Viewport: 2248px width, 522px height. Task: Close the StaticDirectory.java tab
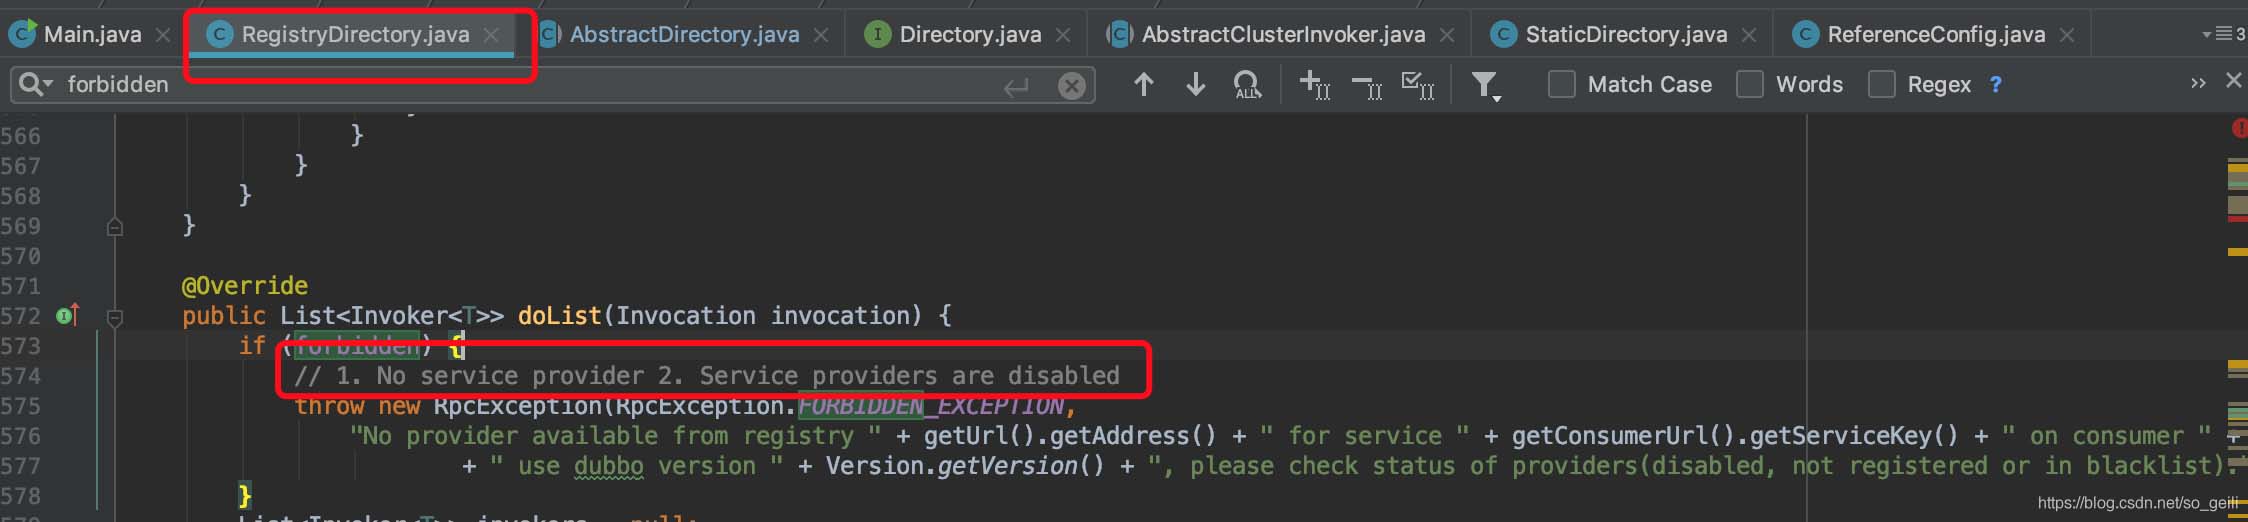pyautogui.click(x=1749, y=35)
